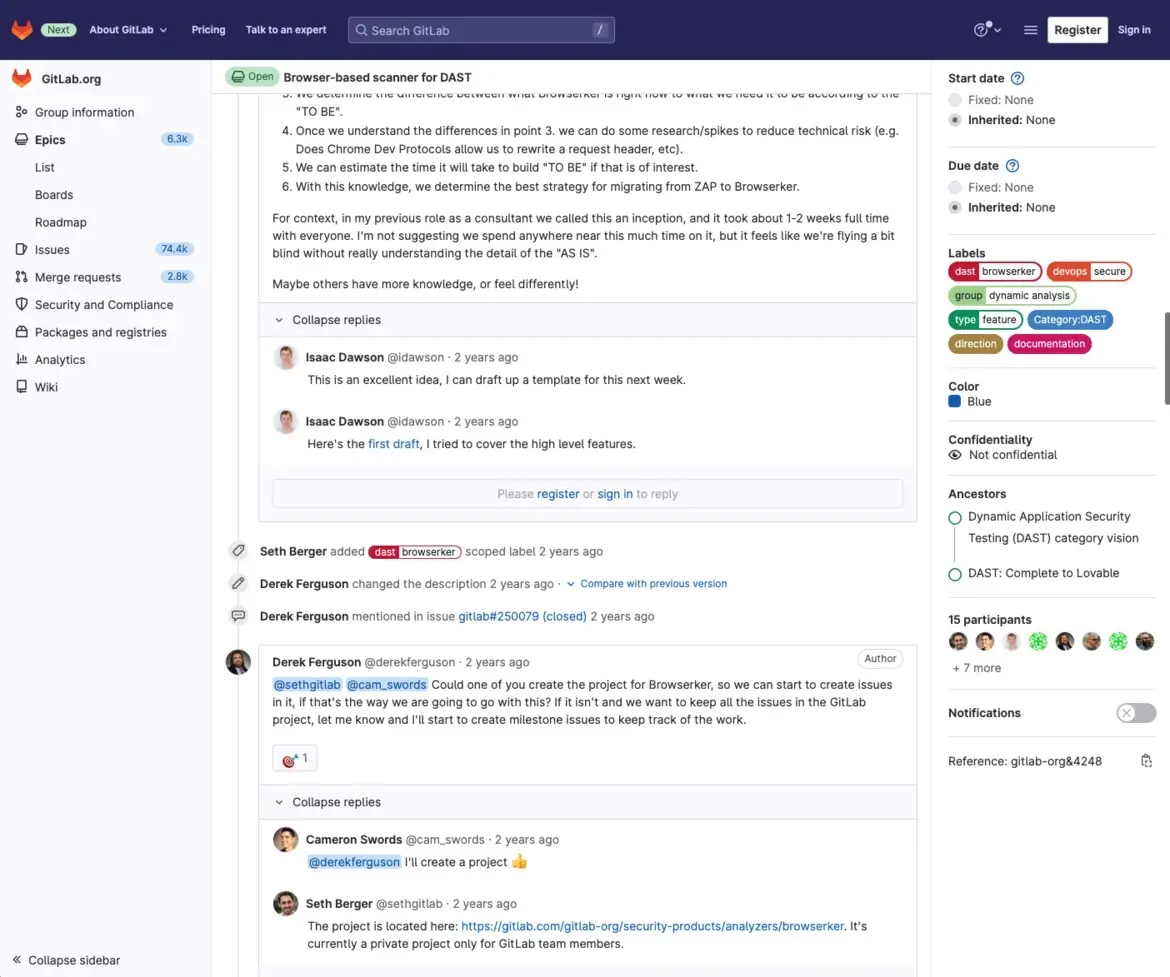Click Derek Ferguson's avatar beside his comment
Image resolution: width=1170 pixels, height=977 pixels.
click(238, 662)
